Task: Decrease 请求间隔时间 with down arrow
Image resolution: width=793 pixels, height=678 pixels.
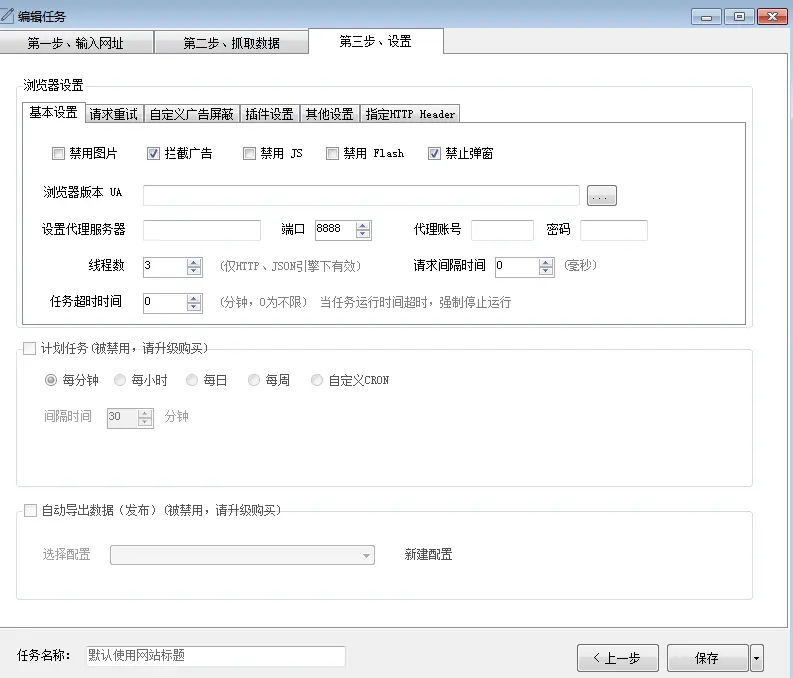Action: [x=546, y=272]
